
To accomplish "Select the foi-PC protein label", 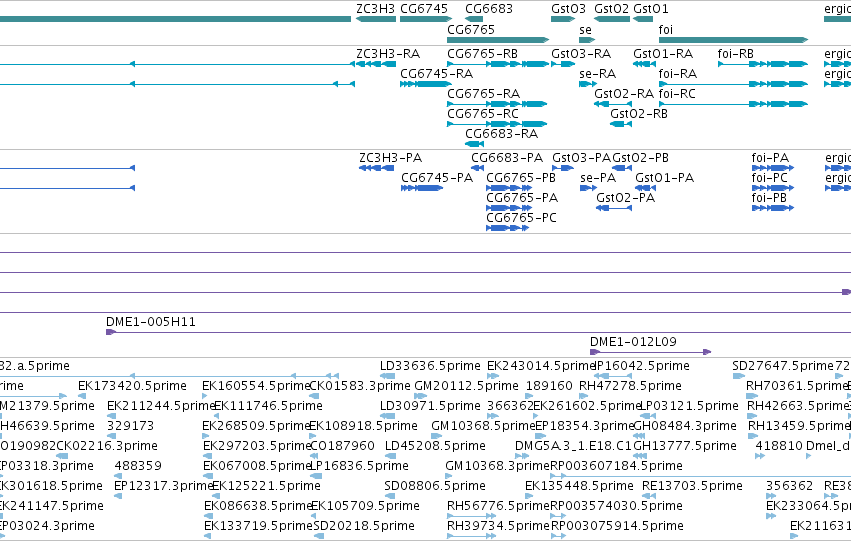I will 770,178.
